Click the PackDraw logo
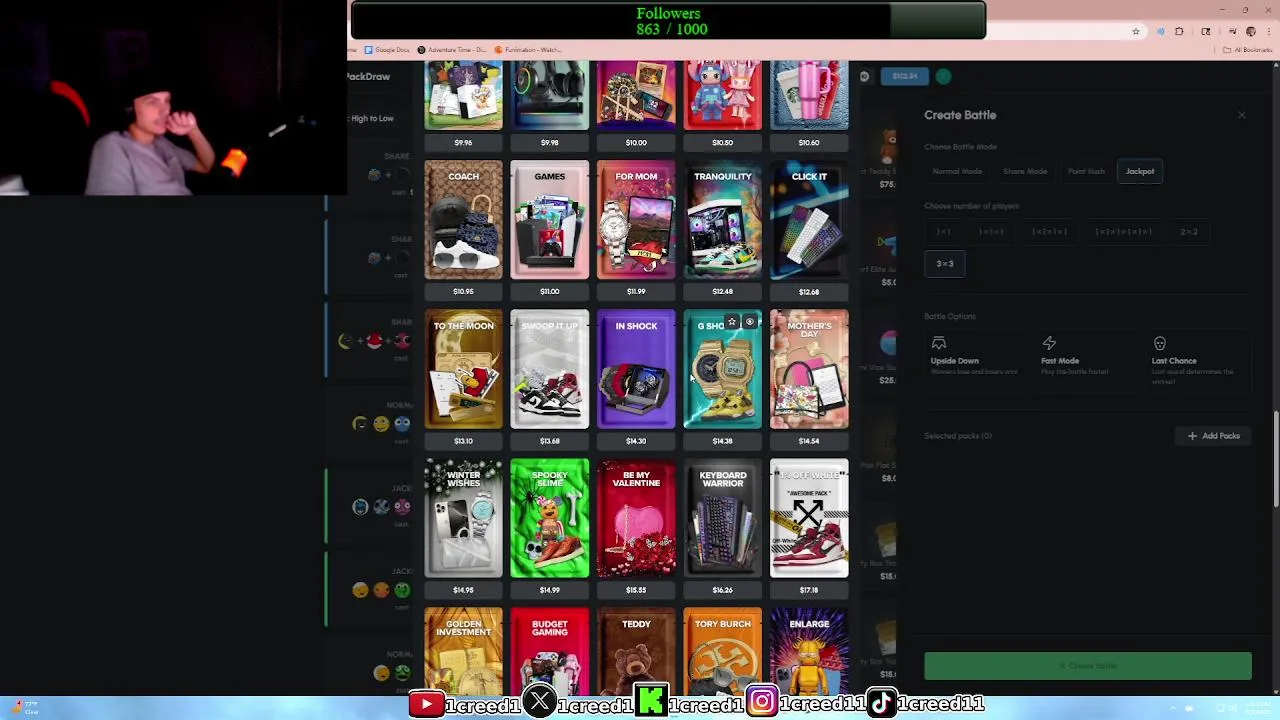 tap(369, 76)
